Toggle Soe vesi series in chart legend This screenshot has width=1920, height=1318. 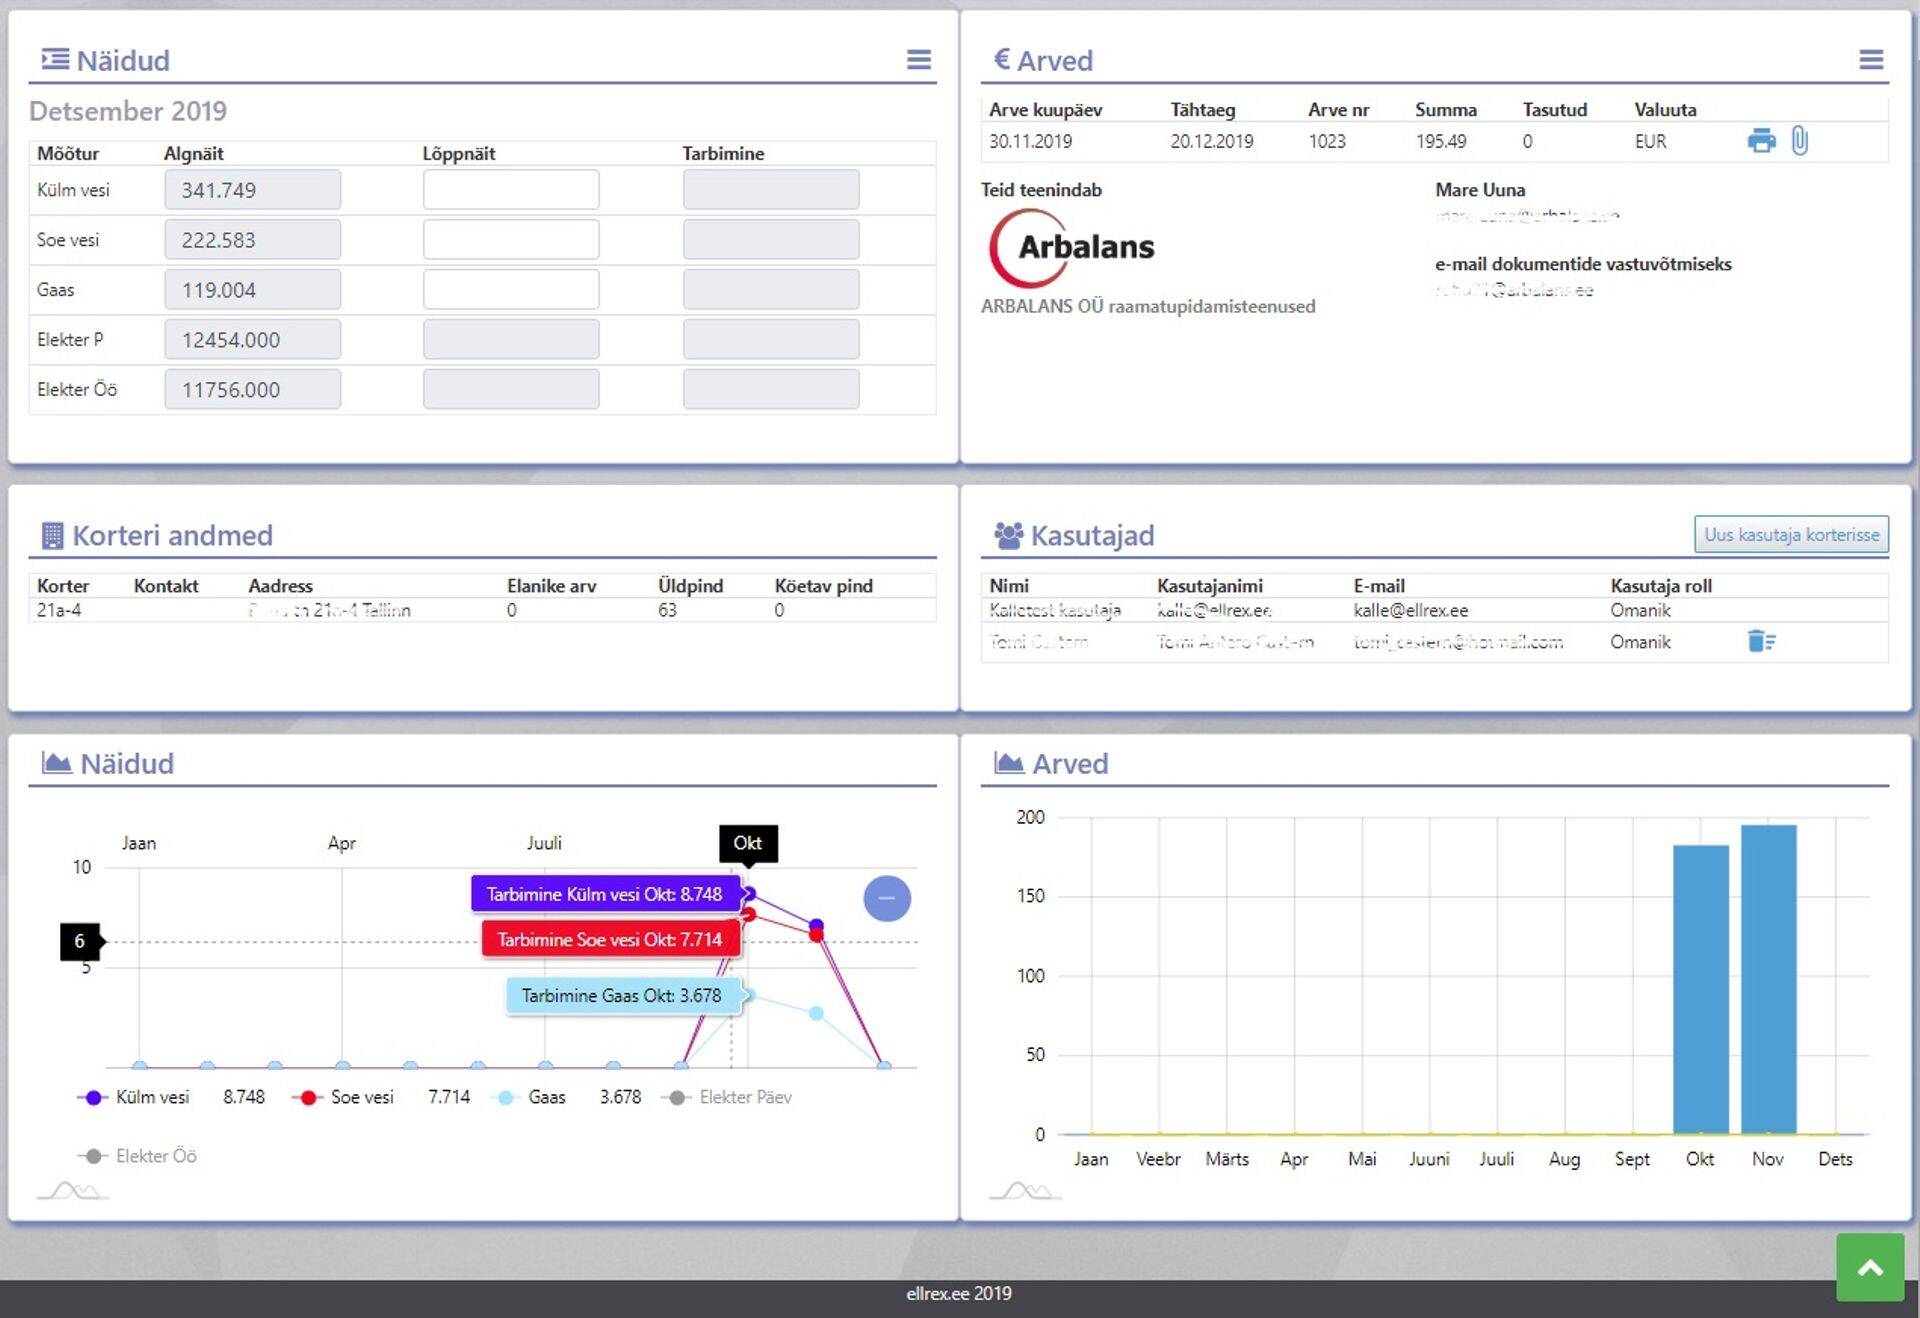(x=361, y=1097)
